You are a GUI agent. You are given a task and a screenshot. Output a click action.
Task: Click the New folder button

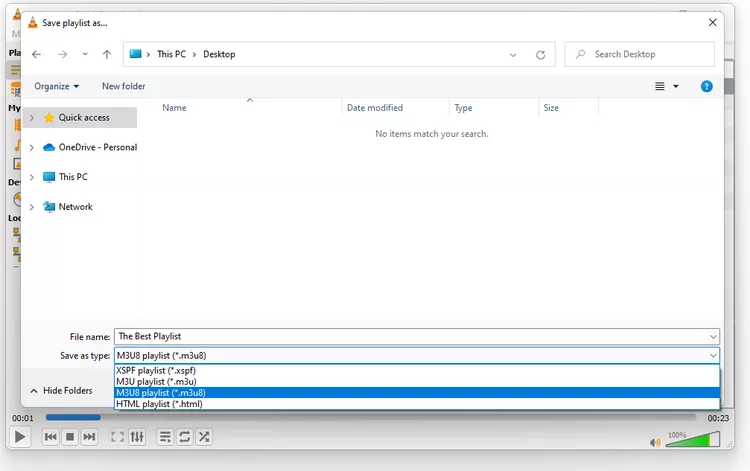coord(123,87)
